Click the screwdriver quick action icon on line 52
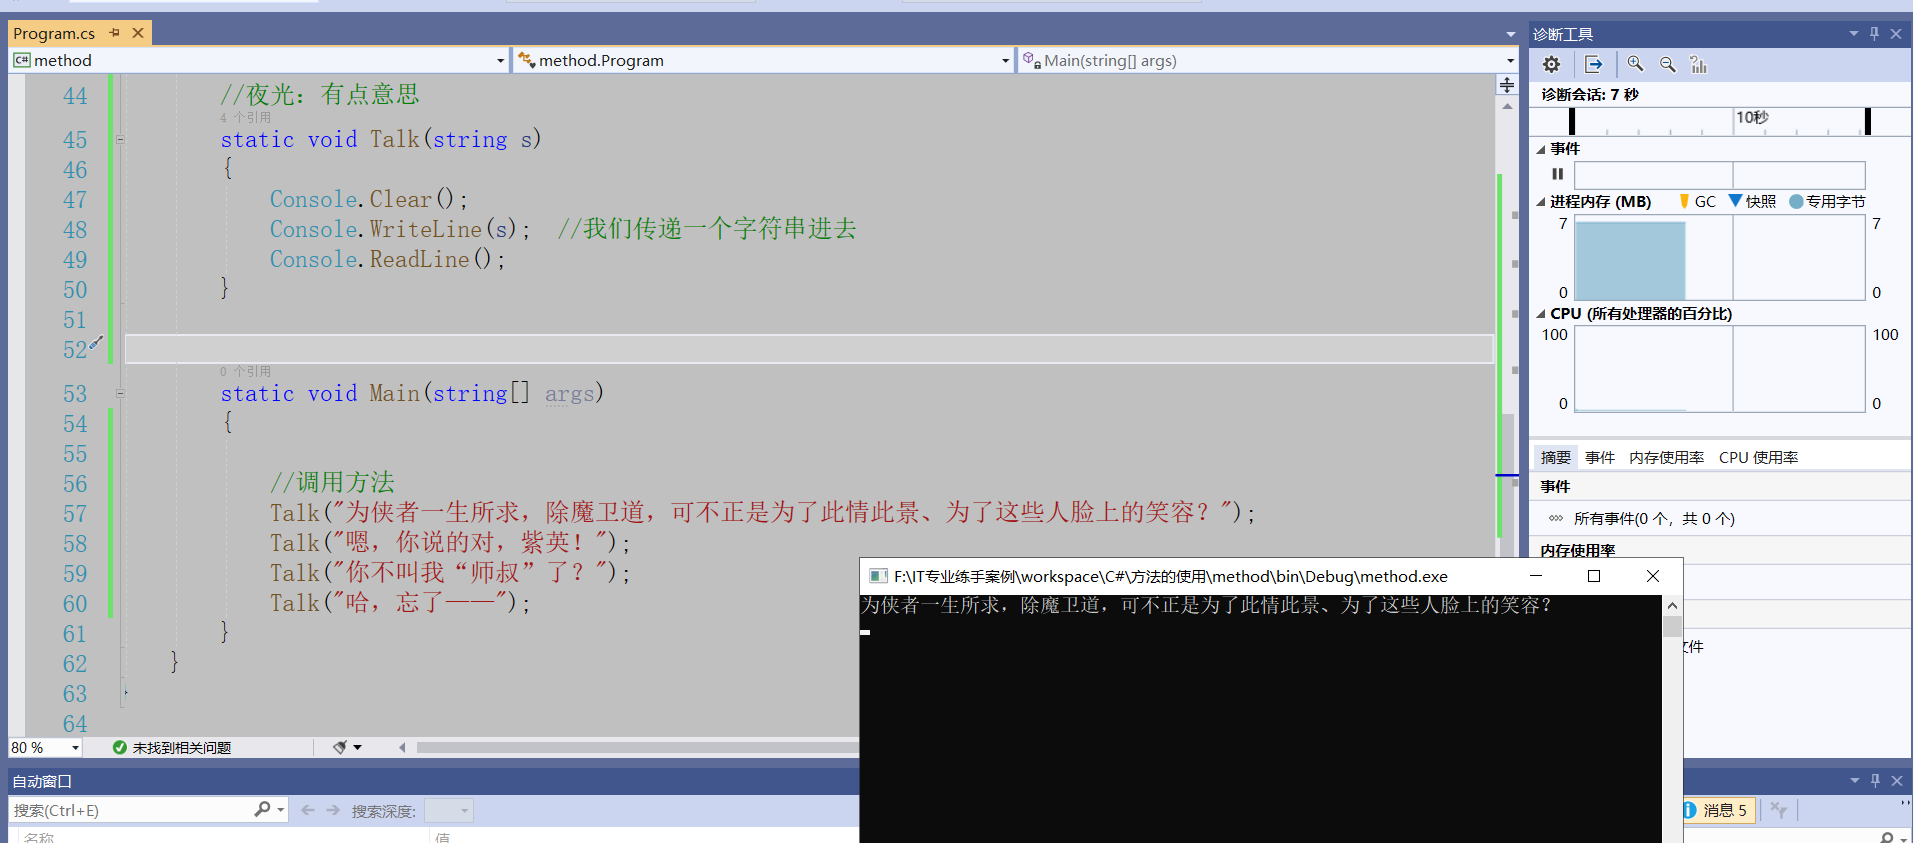This screenshot has width=1913, height=843. click(x=96, y=343)
